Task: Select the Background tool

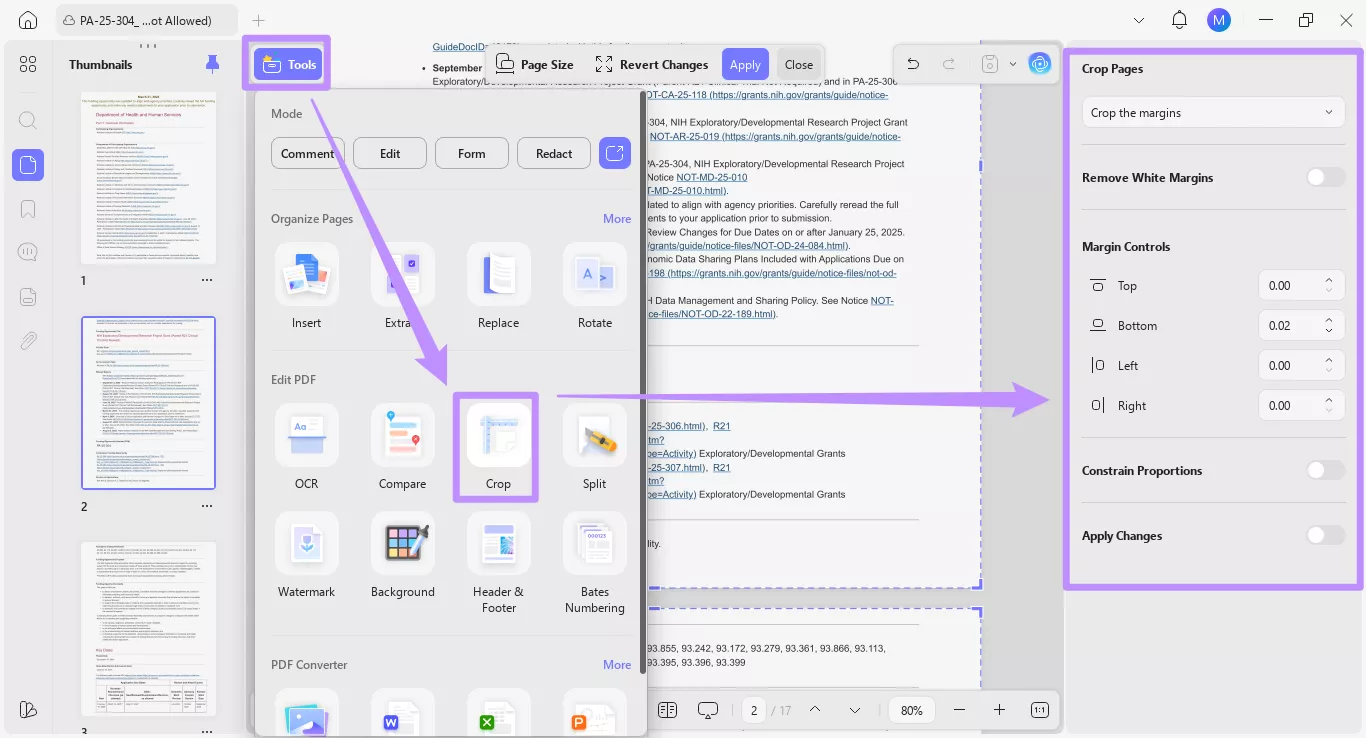Action: [x=402, y=555]
